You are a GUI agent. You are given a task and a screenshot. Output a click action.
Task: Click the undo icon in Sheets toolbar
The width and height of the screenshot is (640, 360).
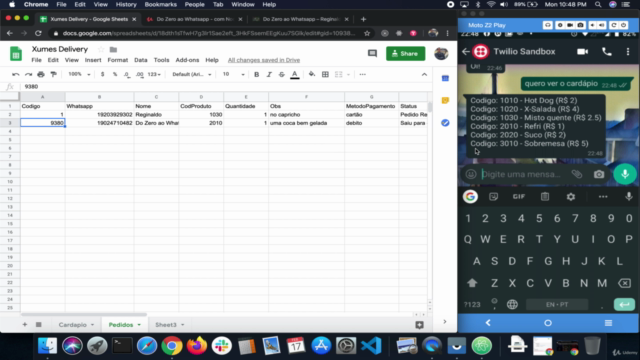tap(16, 74)
